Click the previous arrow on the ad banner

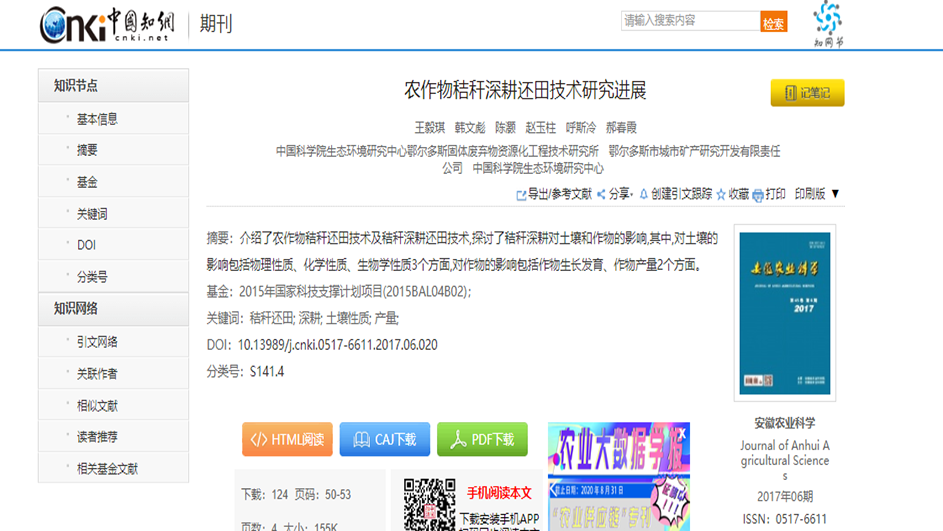554,490
